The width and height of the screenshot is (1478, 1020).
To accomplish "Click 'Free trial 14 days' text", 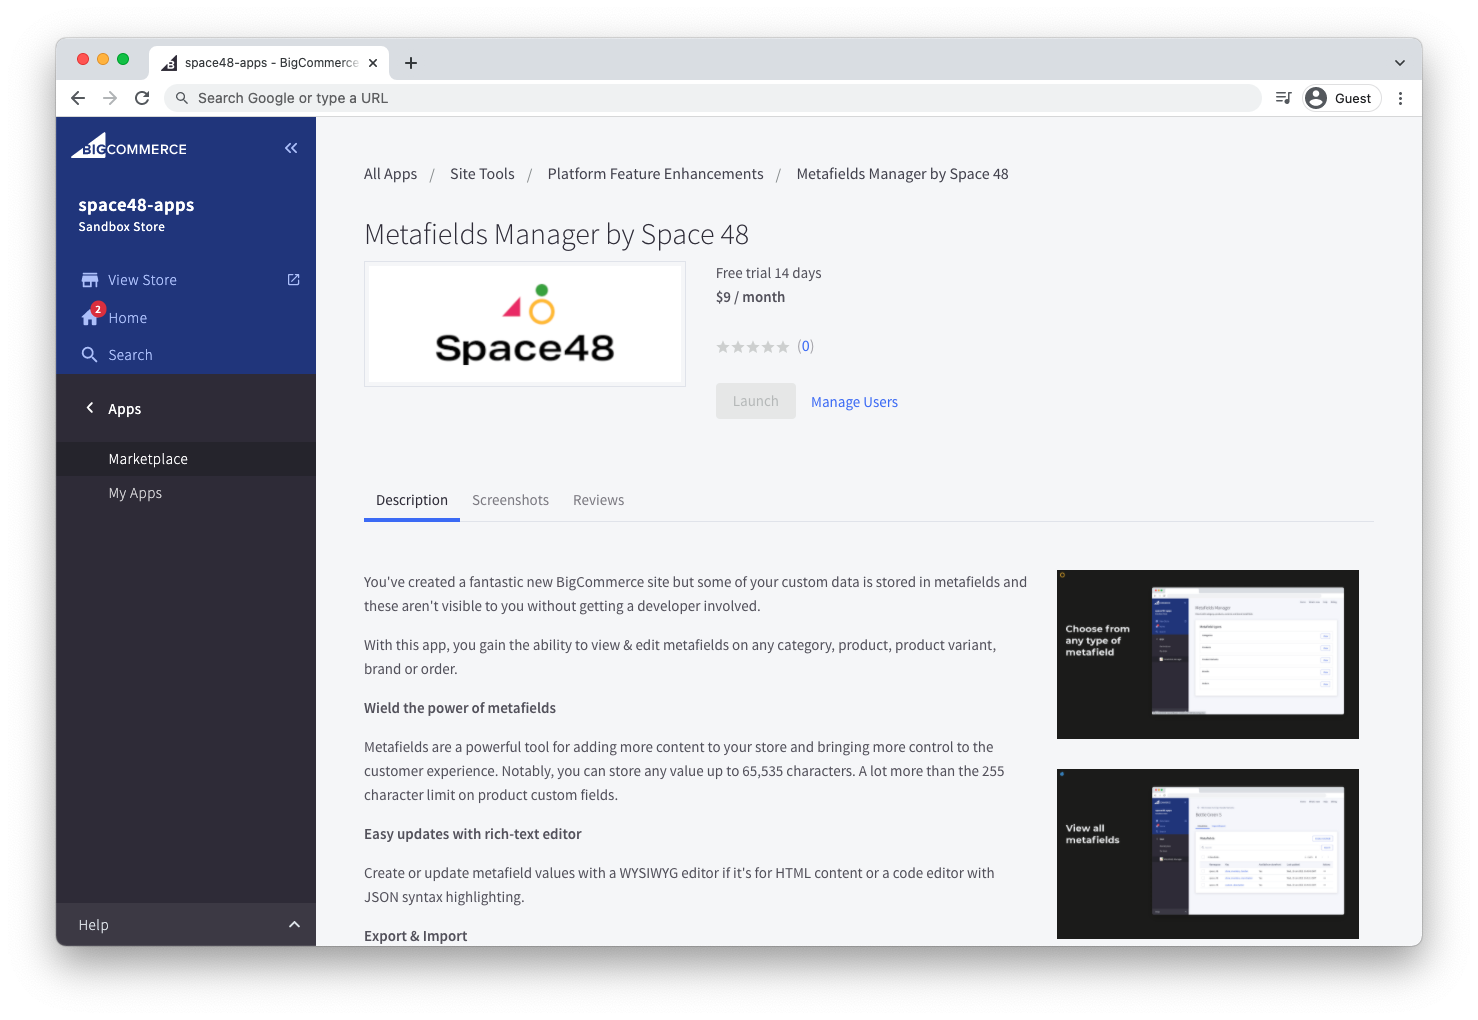I will (x=769, y=273).
